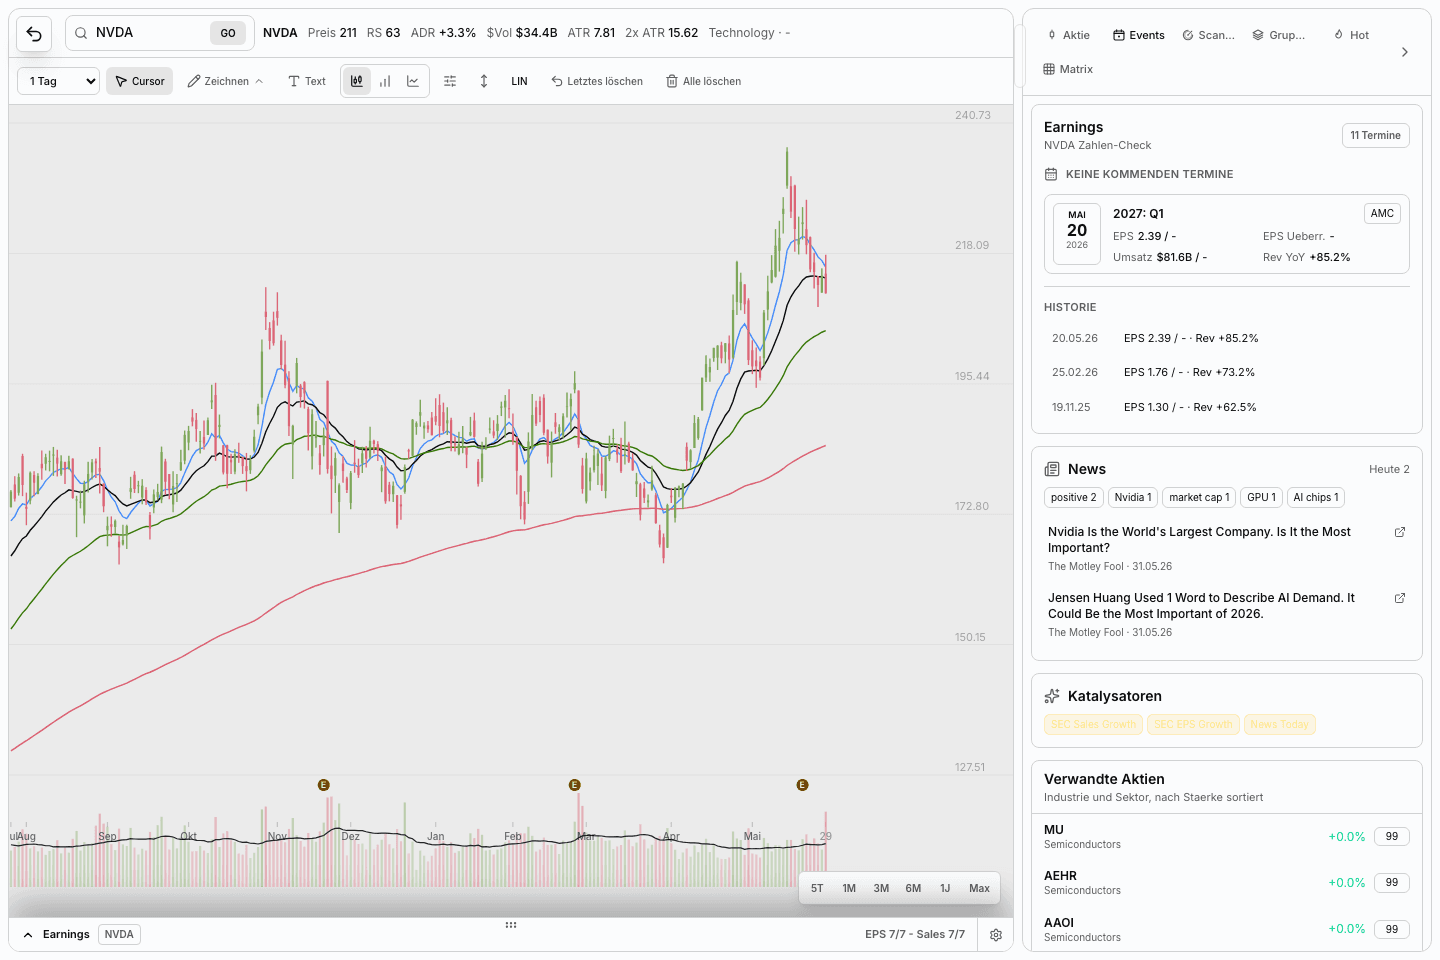Open the Matrix tab

click(1068, 69)
